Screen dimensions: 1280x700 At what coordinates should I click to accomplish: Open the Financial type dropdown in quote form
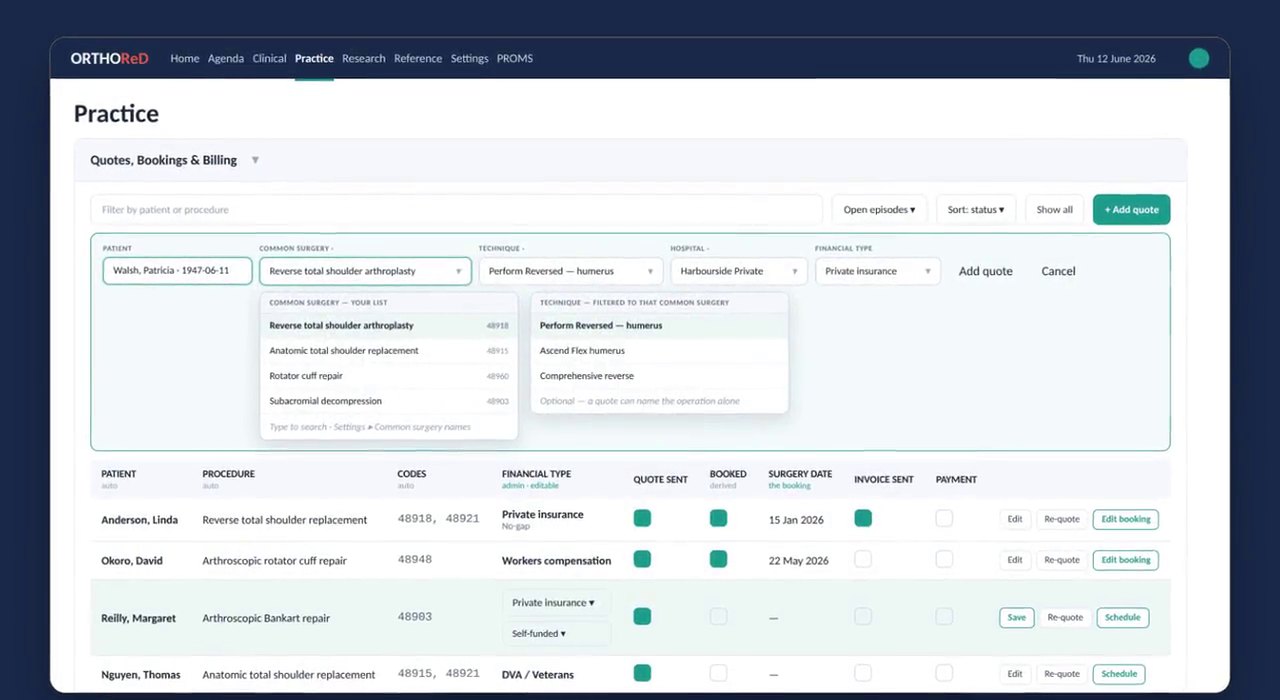point(877,271)
